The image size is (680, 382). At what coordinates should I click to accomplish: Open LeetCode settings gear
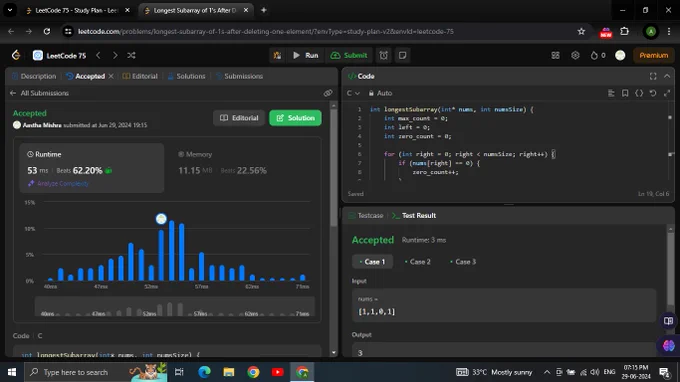click(x=575, y=55)
